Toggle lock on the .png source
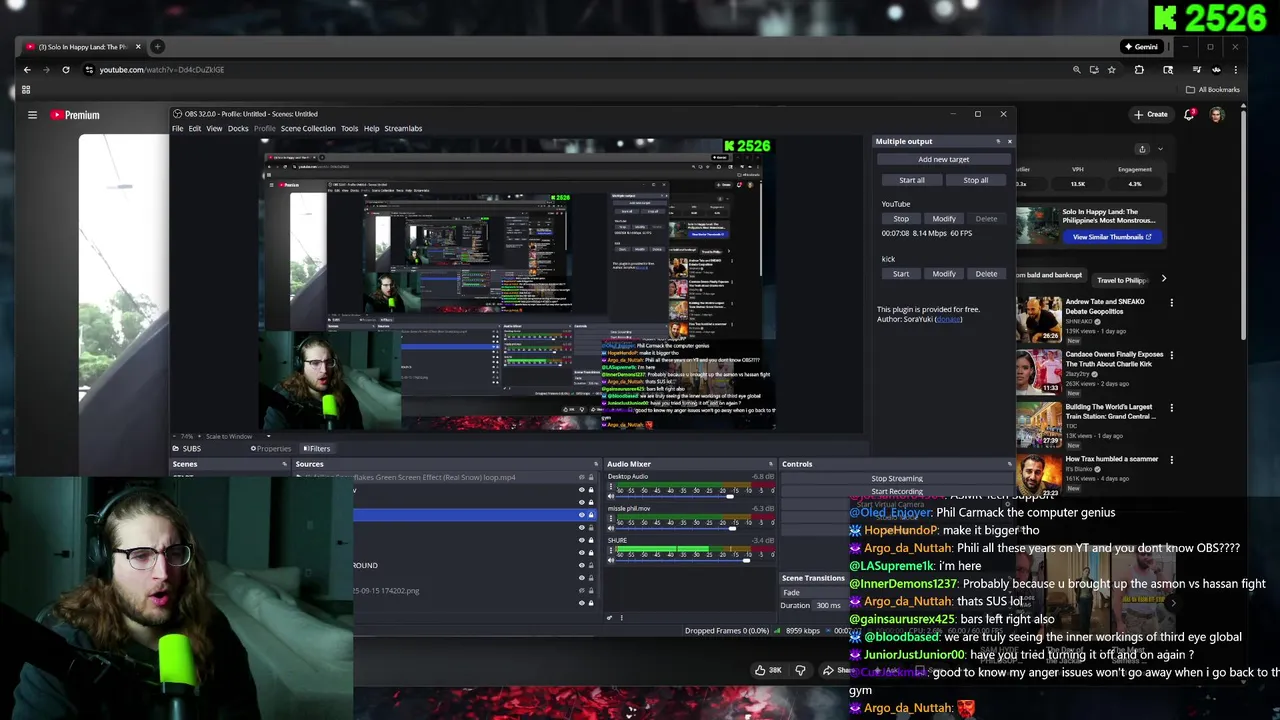This screenshot has height=720, width=1280. 591,591
